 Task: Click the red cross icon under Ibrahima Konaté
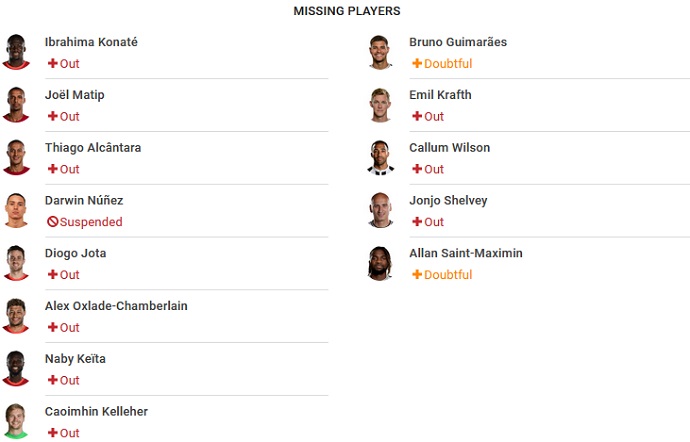[53, 63]
